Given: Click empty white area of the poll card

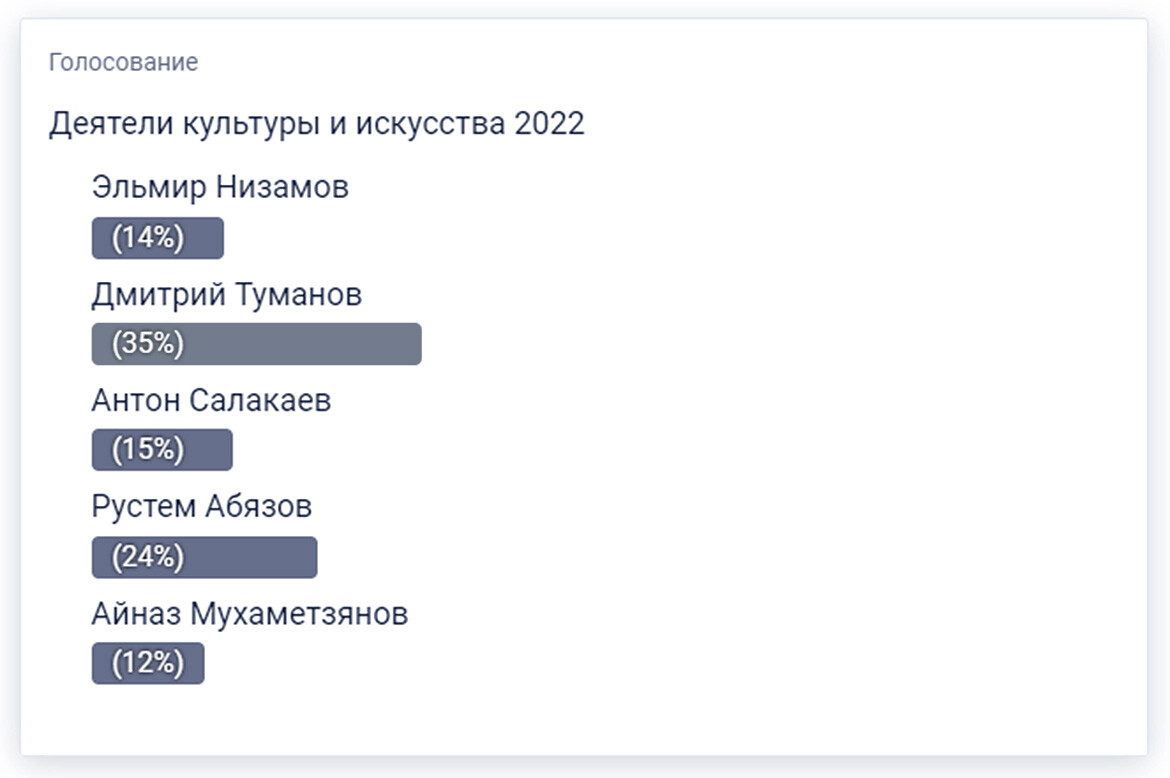Looking at the screenshot, I should pos(800,450).
